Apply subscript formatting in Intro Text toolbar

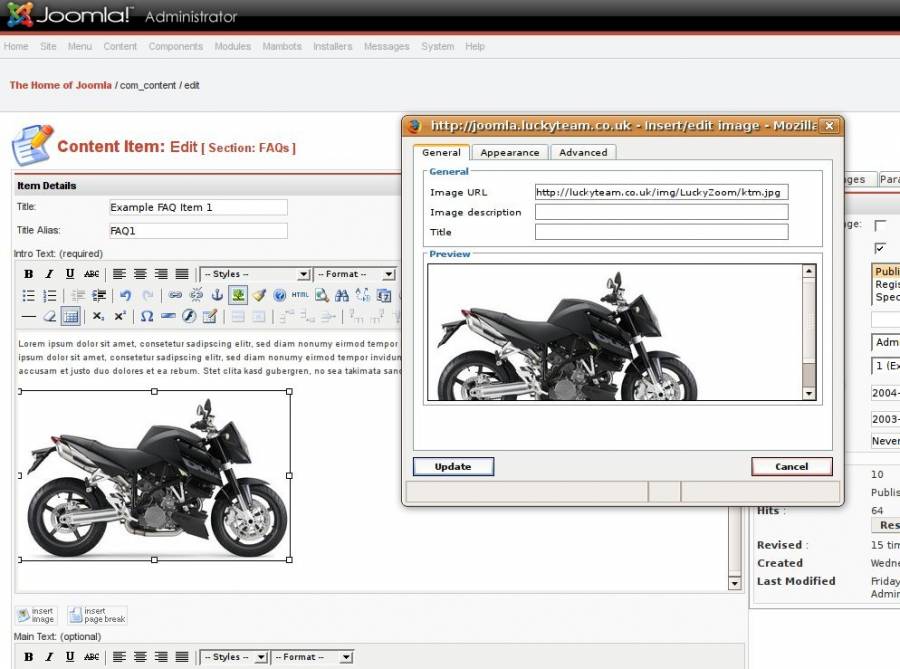click(98, 316)
